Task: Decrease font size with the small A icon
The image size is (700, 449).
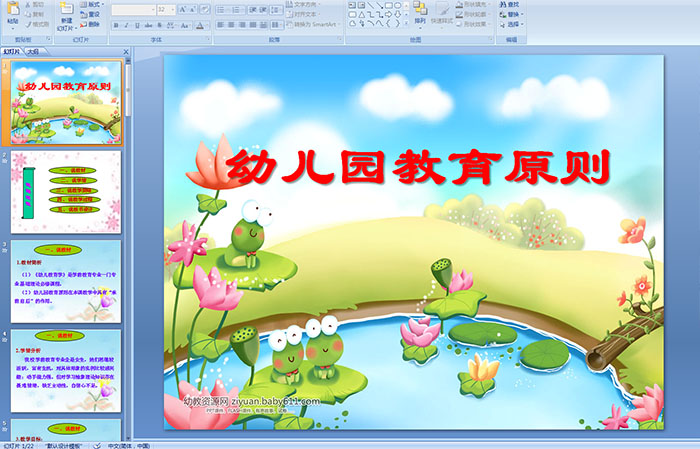Action: pos(193,9)
